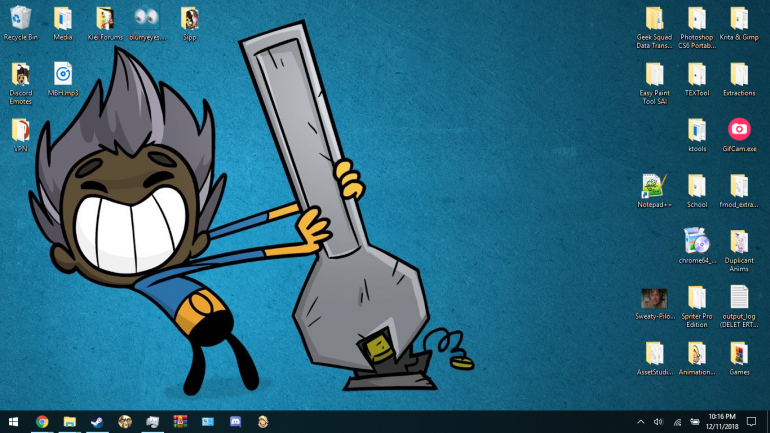This screenshot has width=770, height=433.
Task: Select the chrome64 installer icon
Action: click(695, 242)
